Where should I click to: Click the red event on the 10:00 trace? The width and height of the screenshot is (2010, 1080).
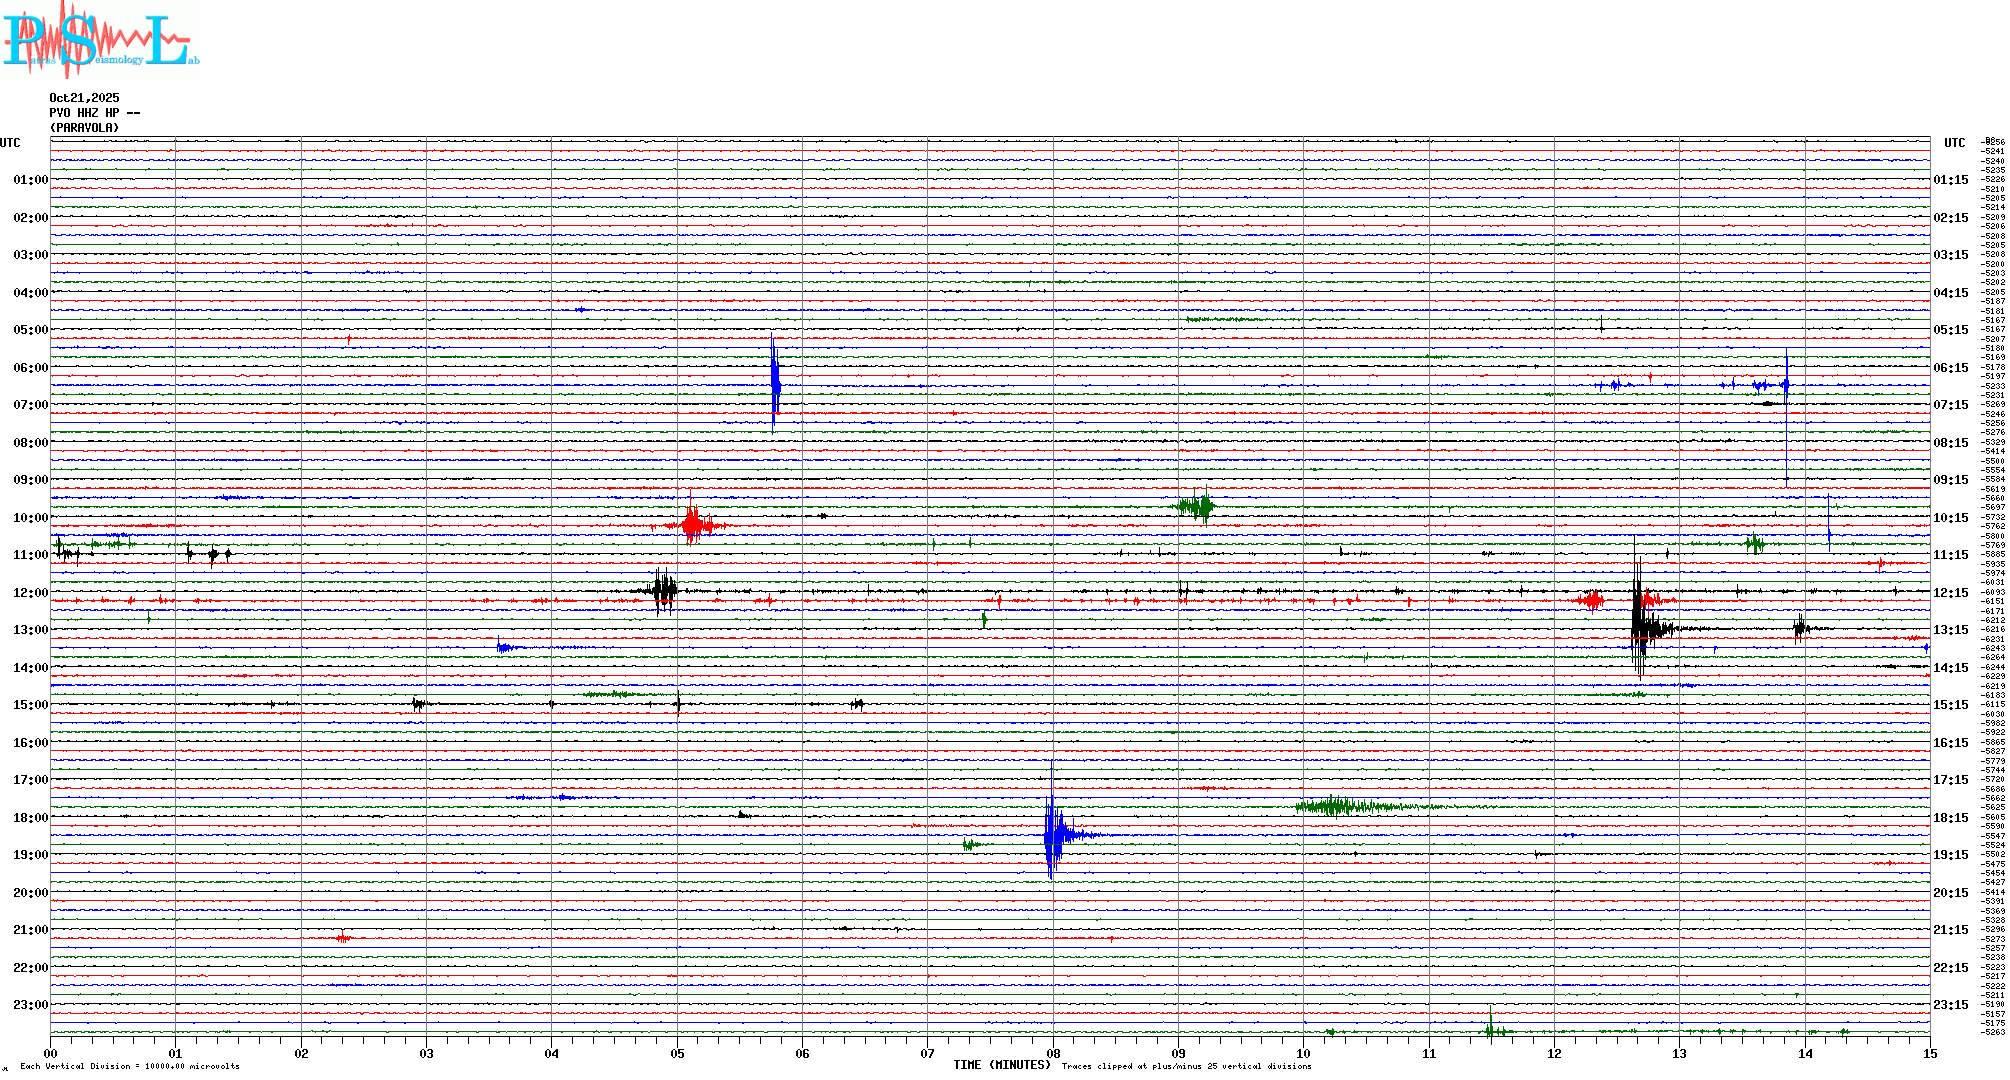(692, 524)
